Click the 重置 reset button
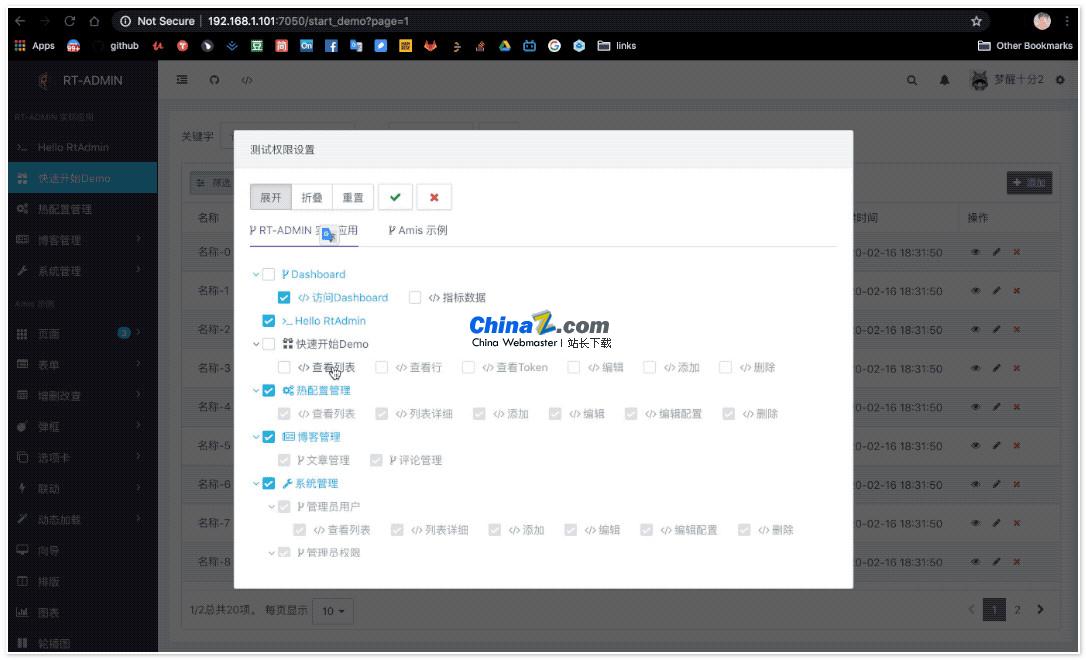This screenshot has height=660, width=1086. (353, 198)
